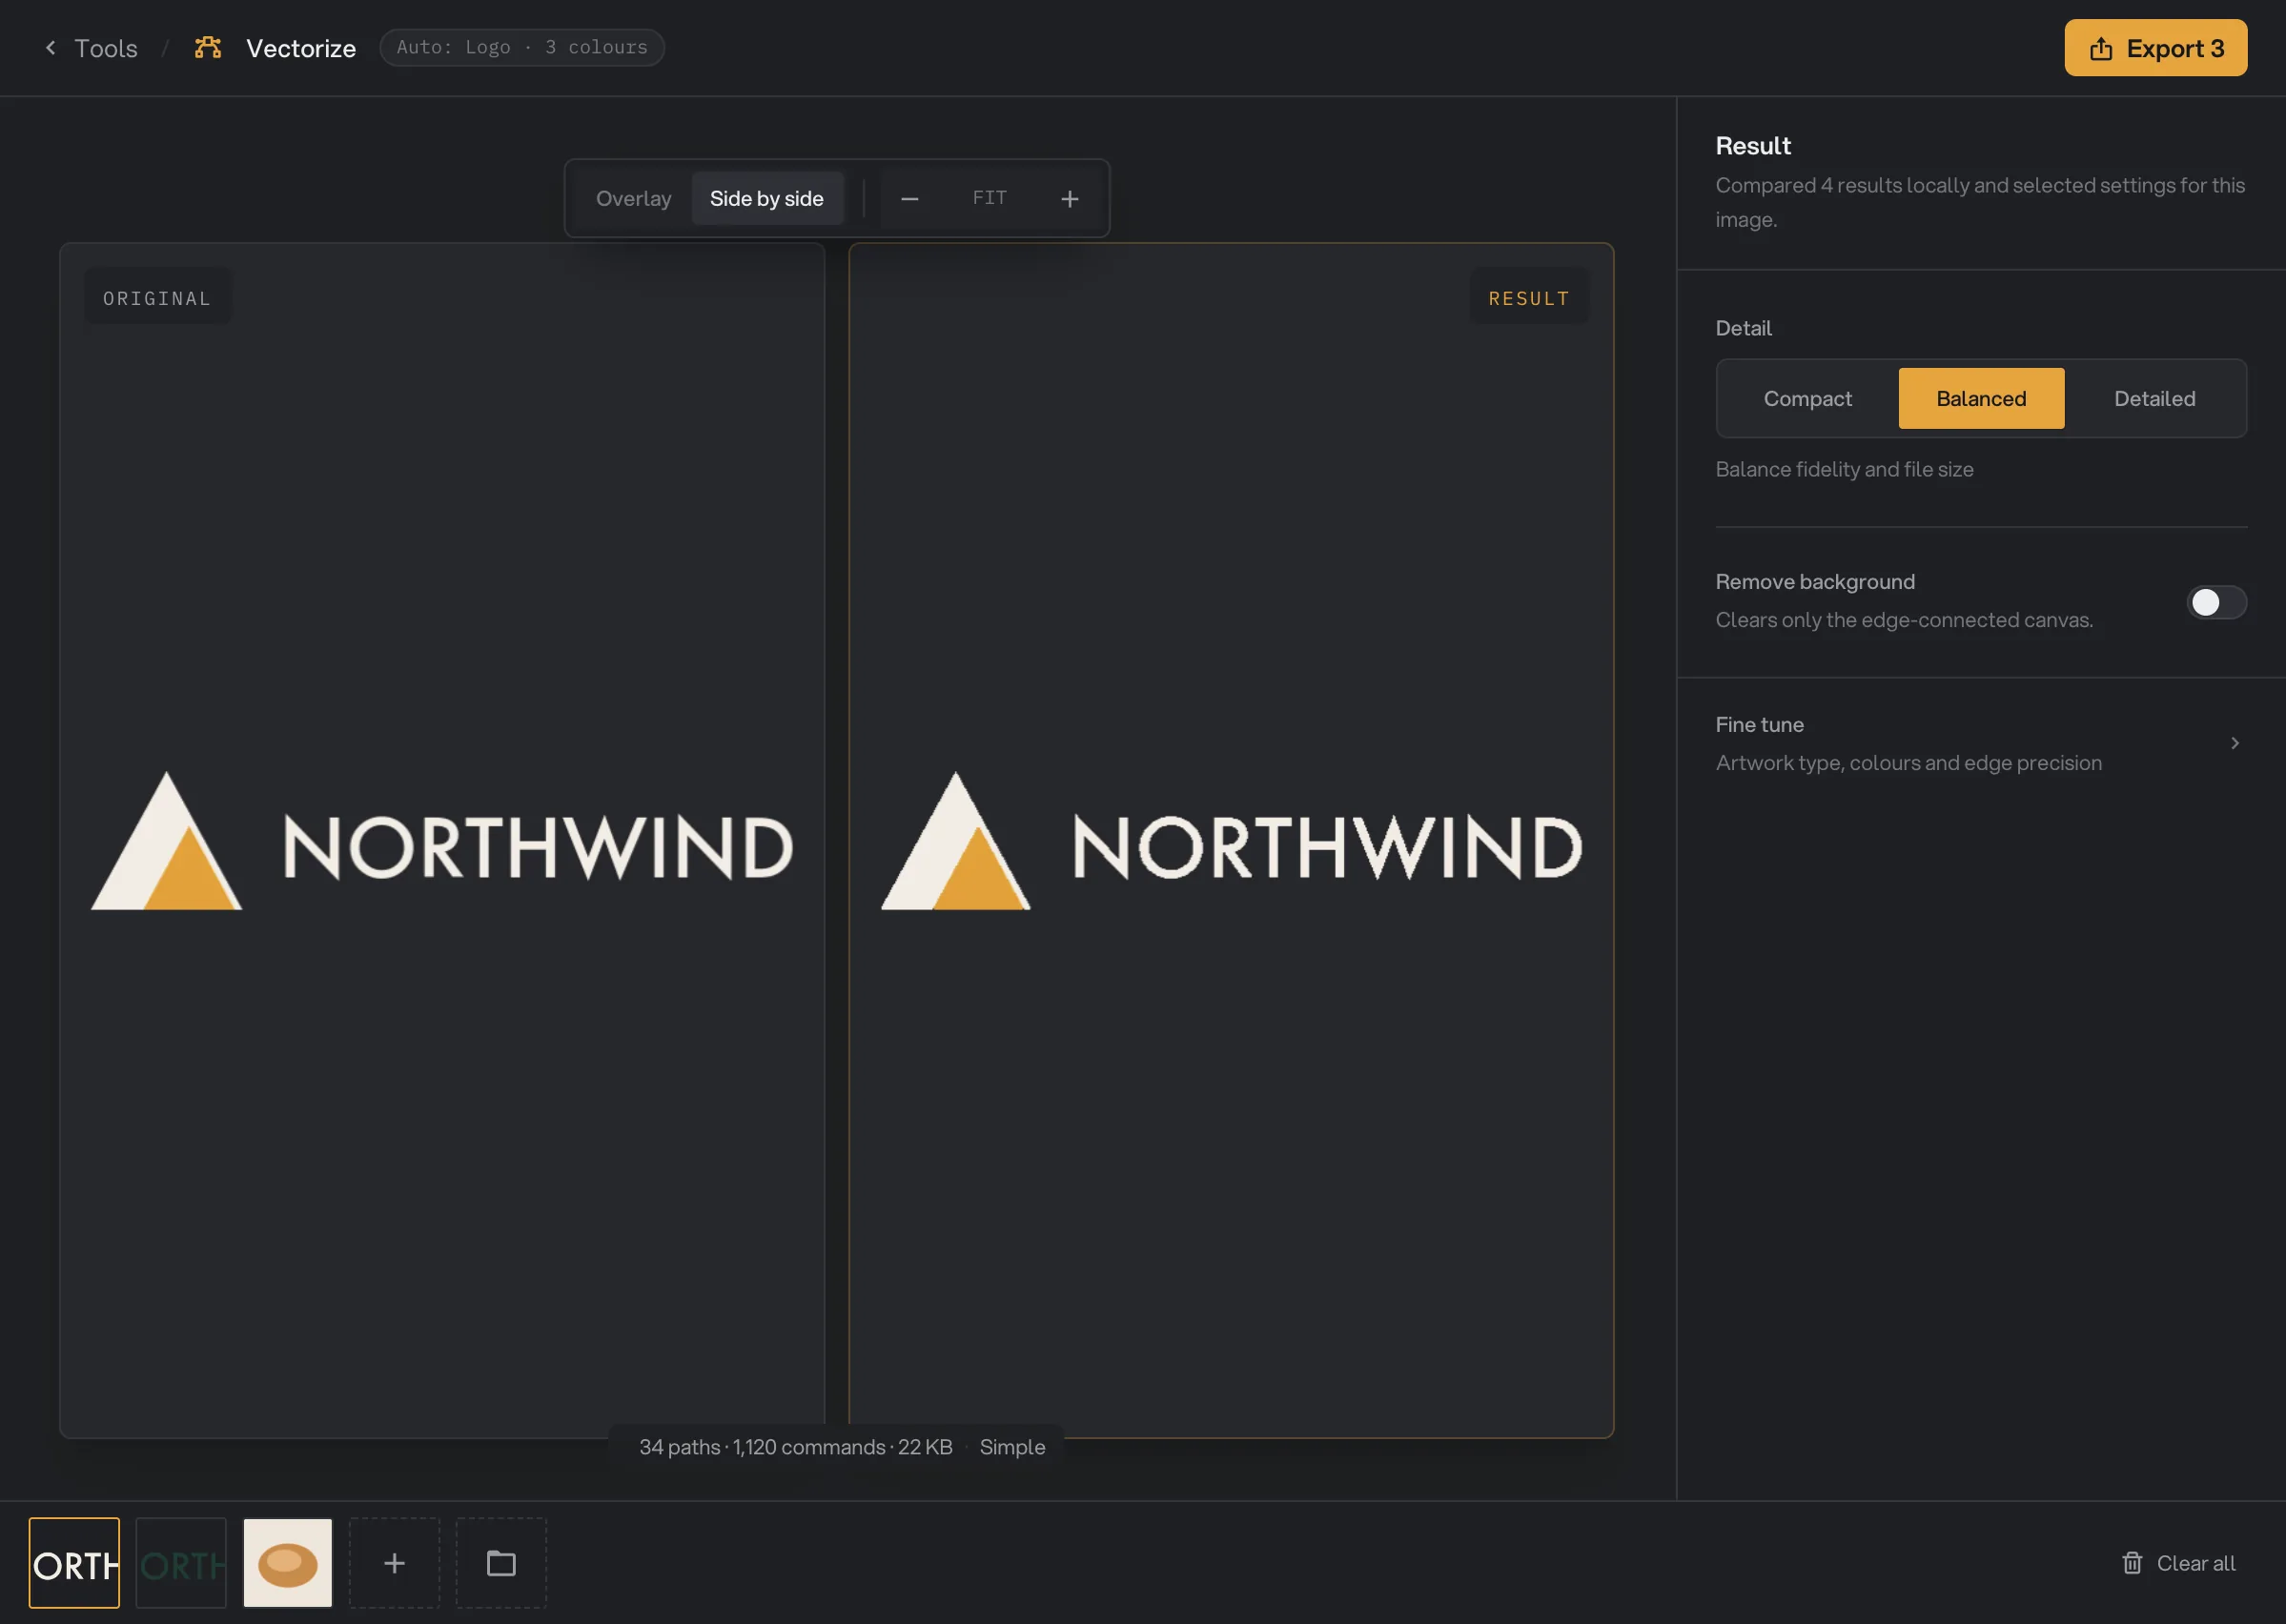This screenshot has height=1624, width=2286.
Task: Click the Simple complexity label
Action: point(1012,1446)
